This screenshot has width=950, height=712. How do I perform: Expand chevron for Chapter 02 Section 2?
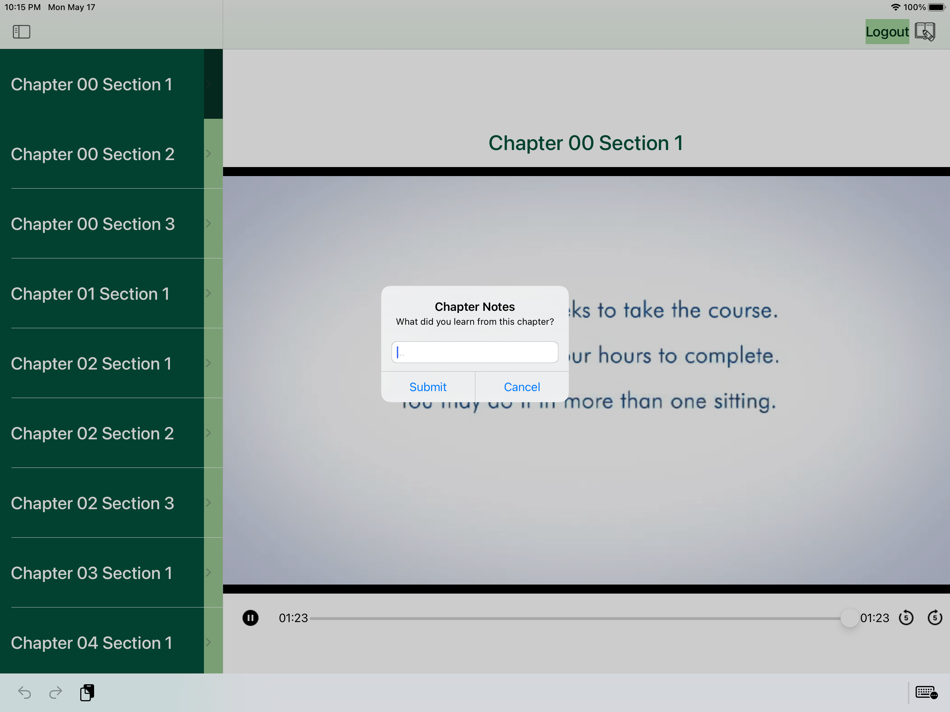208,433
